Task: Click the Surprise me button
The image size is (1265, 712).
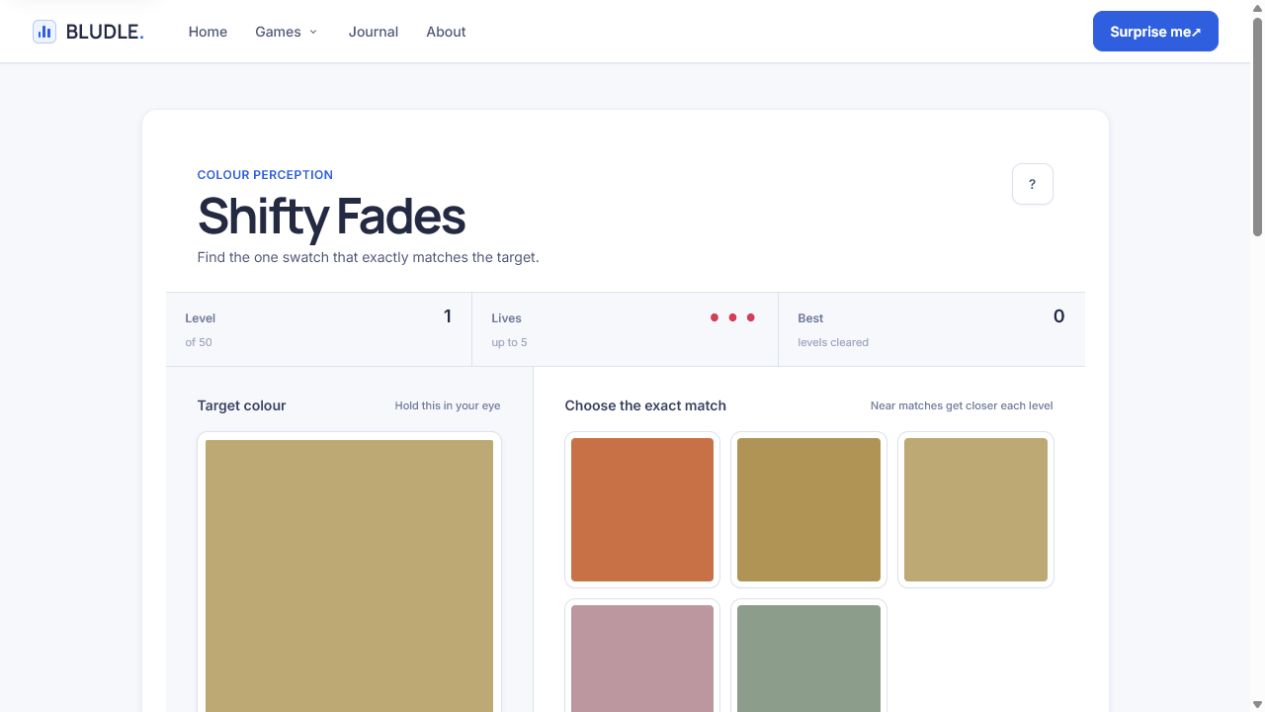Action: click(x=1155, y=31)
